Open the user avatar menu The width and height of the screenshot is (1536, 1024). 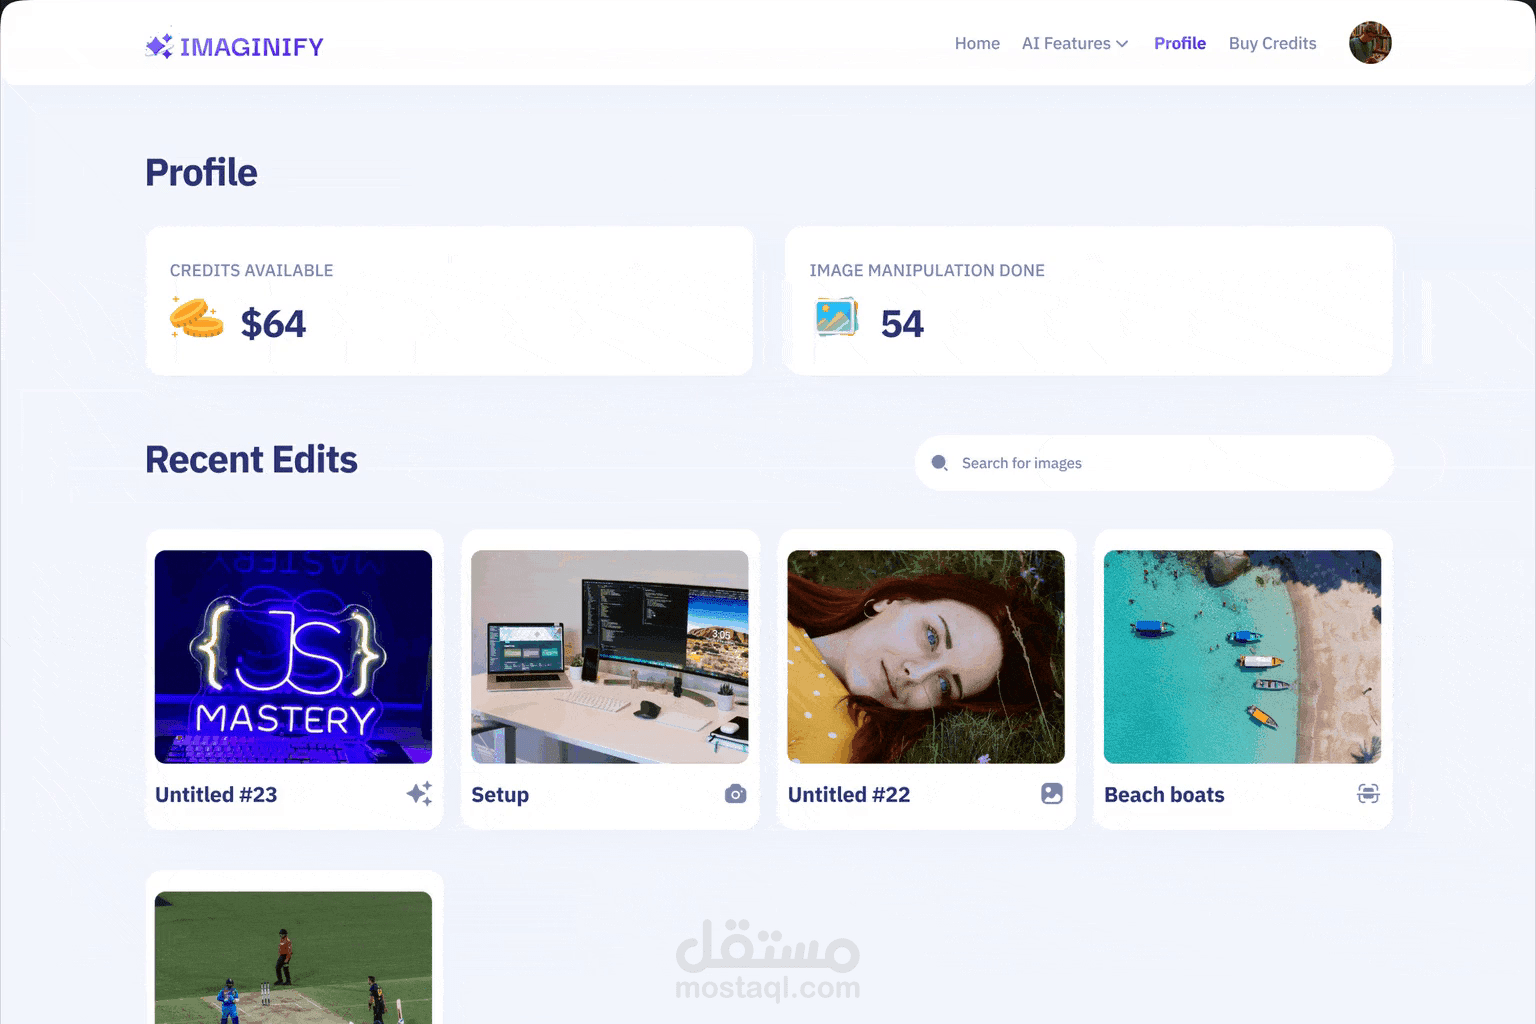[x=1370, y=43]
